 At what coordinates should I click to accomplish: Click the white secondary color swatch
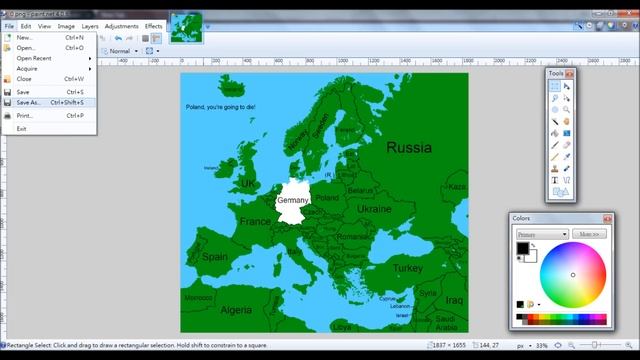pos(532,257)
